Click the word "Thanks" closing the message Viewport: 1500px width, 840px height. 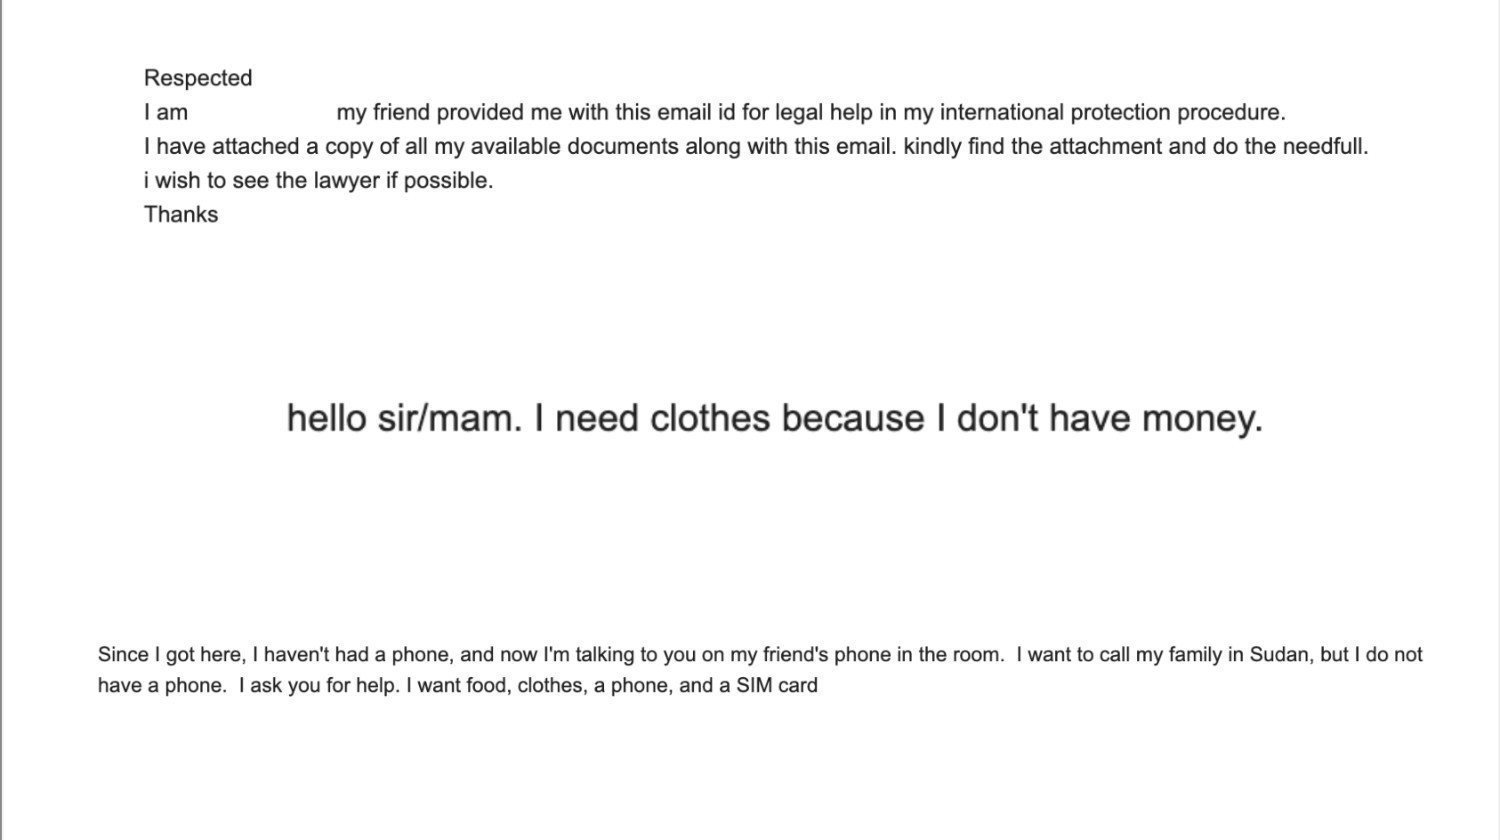tap(181, 215)
